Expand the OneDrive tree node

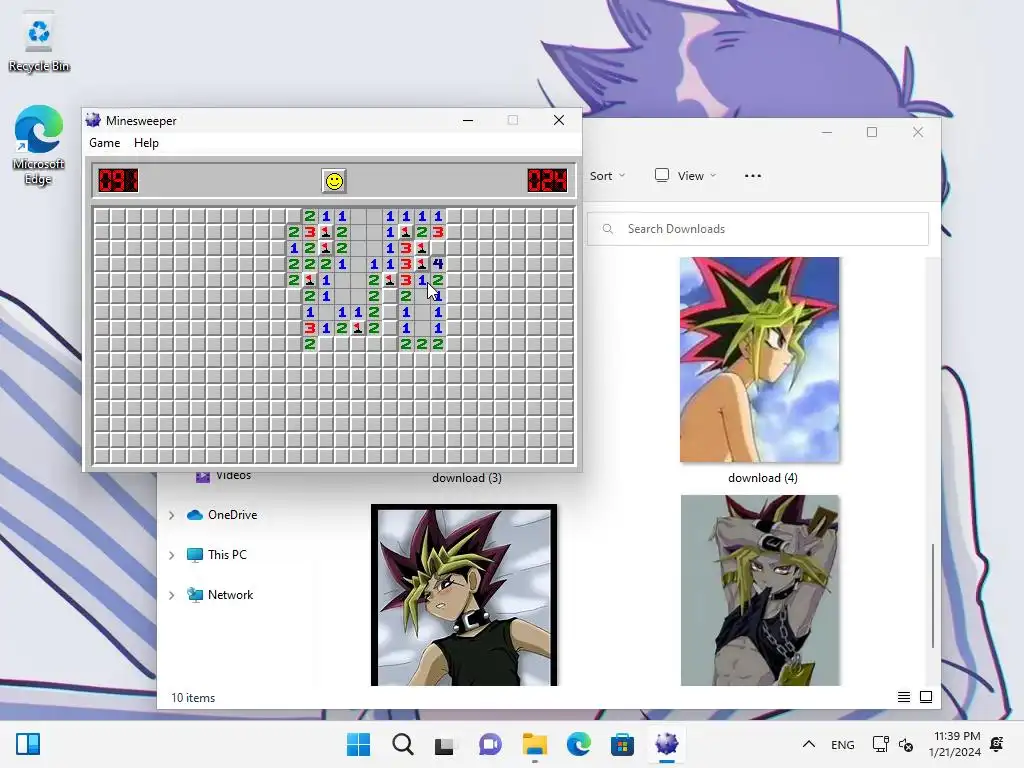[x=172, y=515]
